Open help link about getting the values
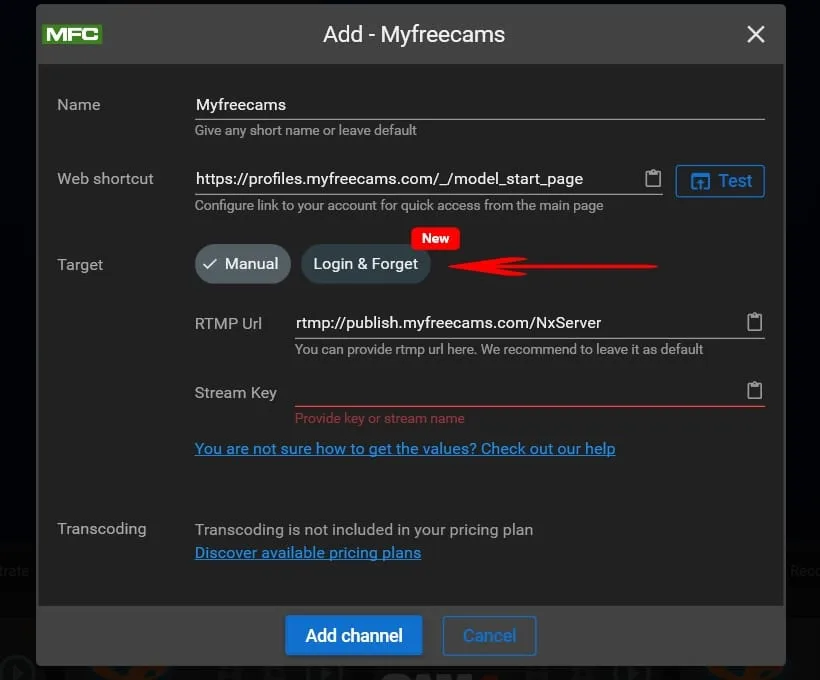The height and width of the screenshot is (680, 820). [405, 449]
